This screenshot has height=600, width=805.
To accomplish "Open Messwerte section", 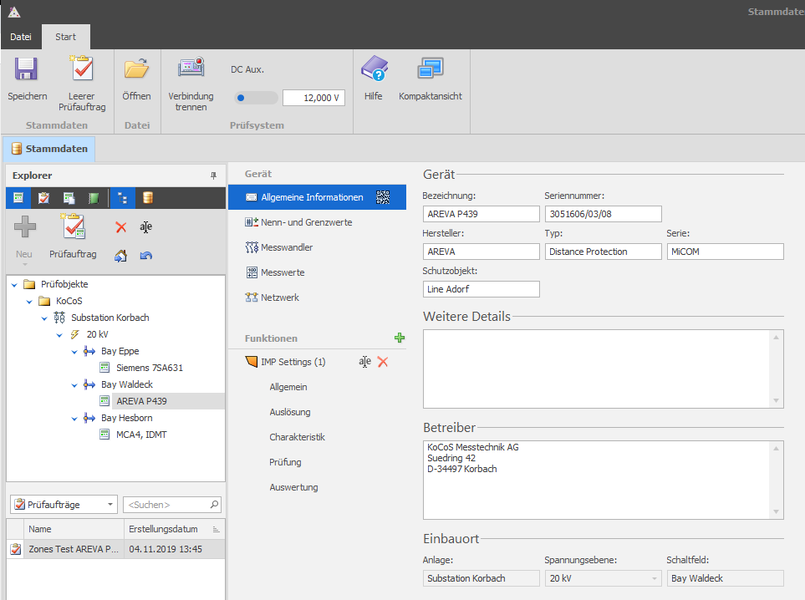I will (282, 273).
